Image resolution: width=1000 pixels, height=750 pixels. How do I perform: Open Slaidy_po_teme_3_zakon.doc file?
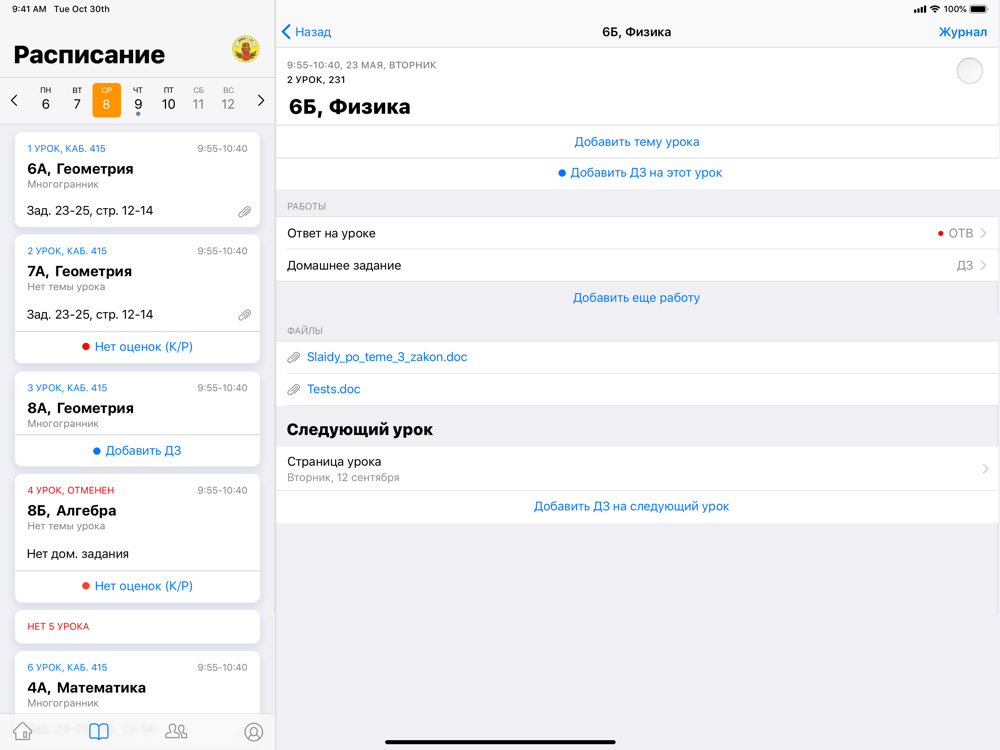click(x=386, y=357)
